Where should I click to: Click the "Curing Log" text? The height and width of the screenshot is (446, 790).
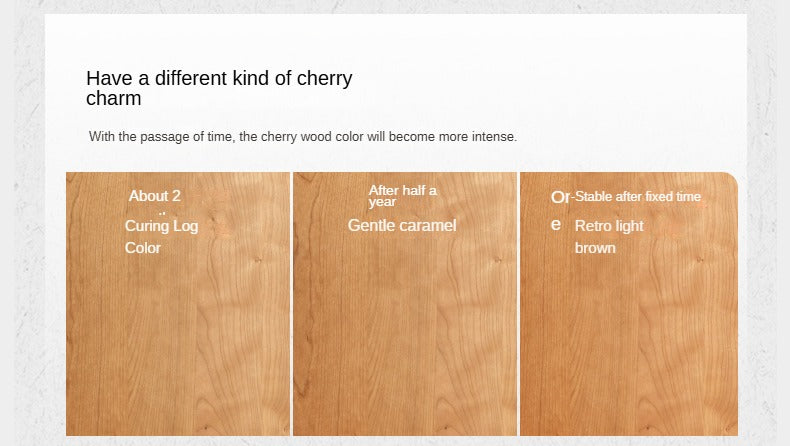click(x=161, y=226)
